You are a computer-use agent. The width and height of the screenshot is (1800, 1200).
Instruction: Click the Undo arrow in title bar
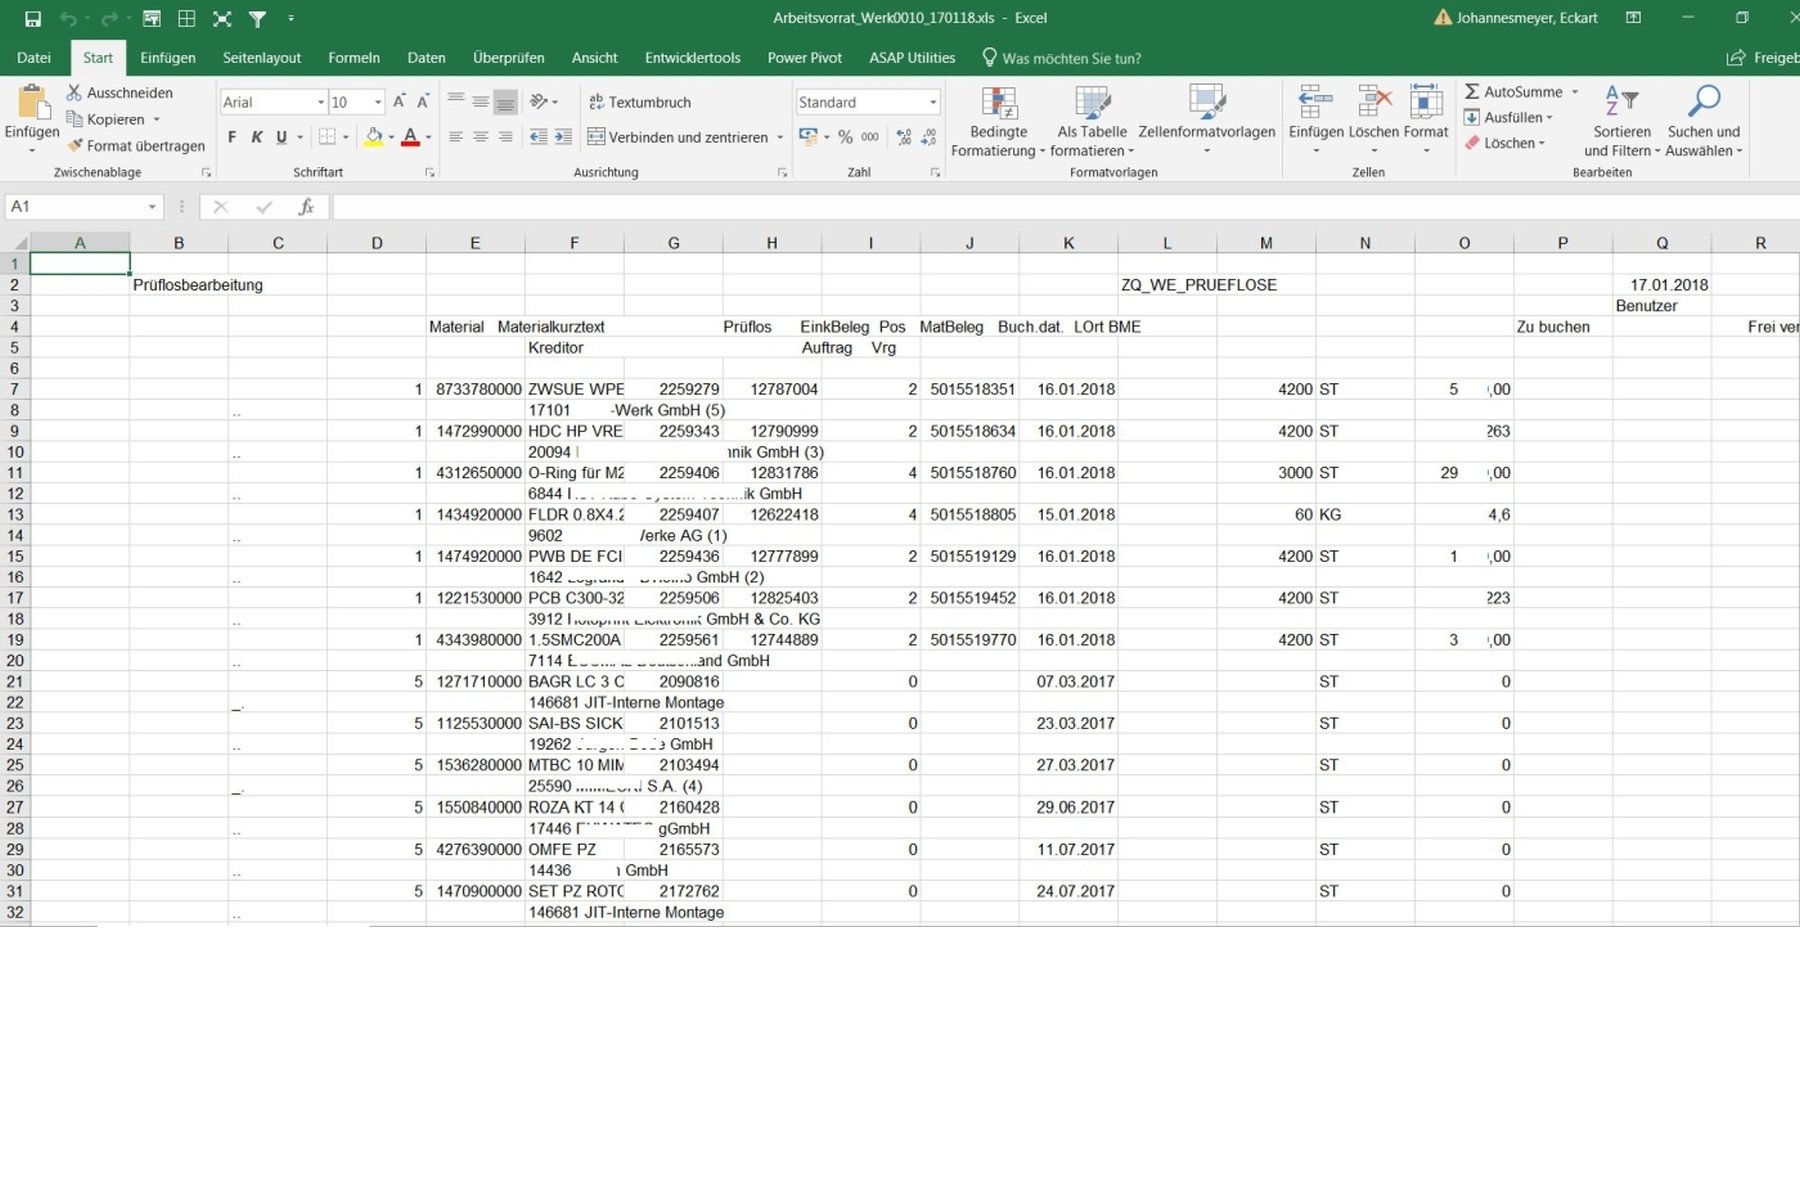point(68,18)
